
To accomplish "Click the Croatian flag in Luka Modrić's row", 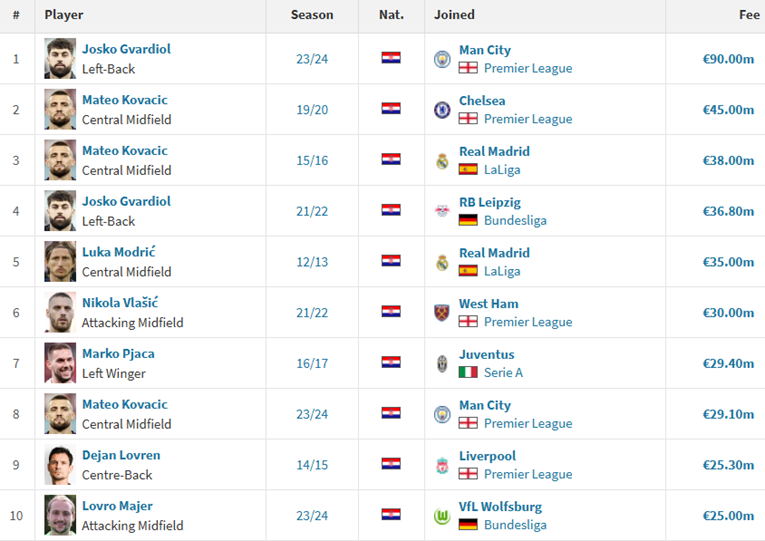I will pos(391,261).
